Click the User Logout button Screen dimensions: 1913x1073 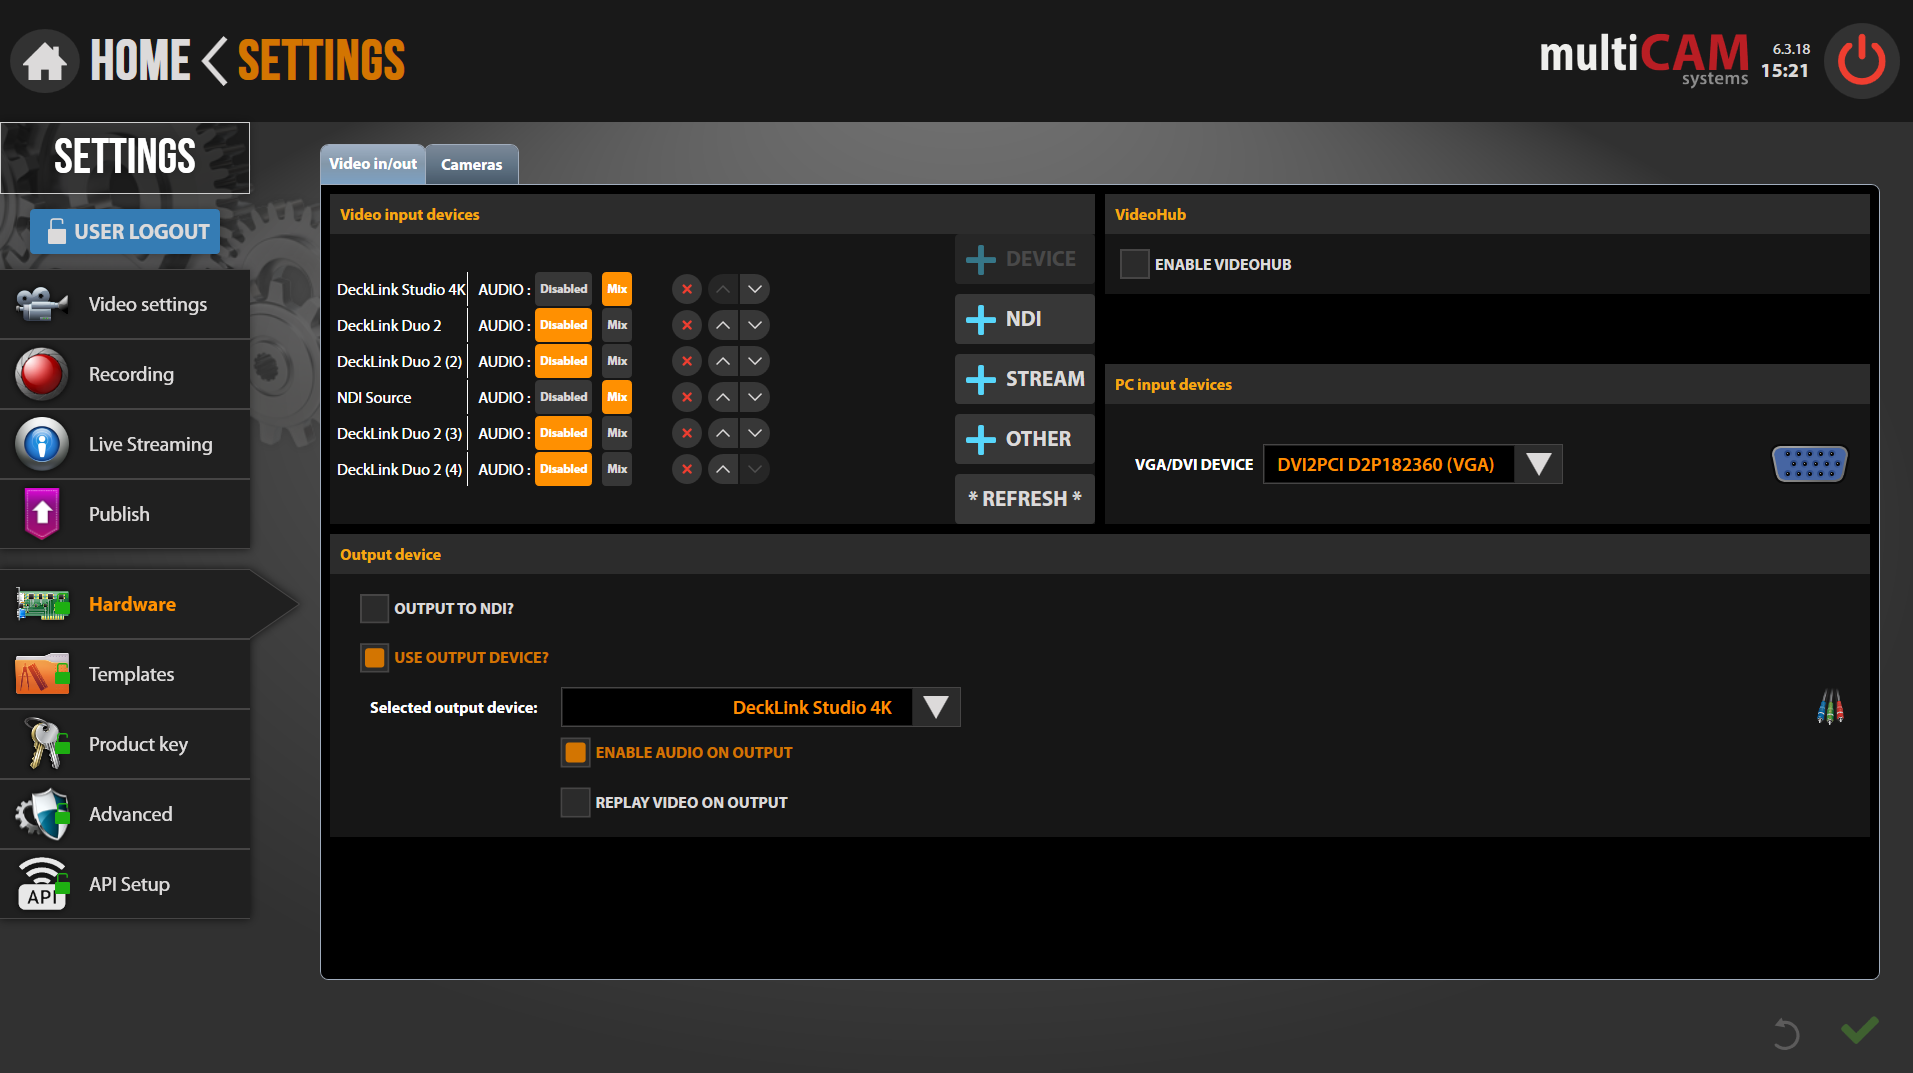click(x=125, y=231)
